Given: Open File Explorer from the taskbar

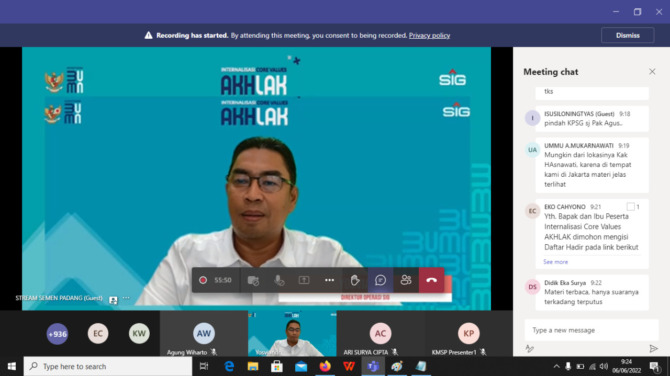Looking at the screenshot, I should 253,367.
